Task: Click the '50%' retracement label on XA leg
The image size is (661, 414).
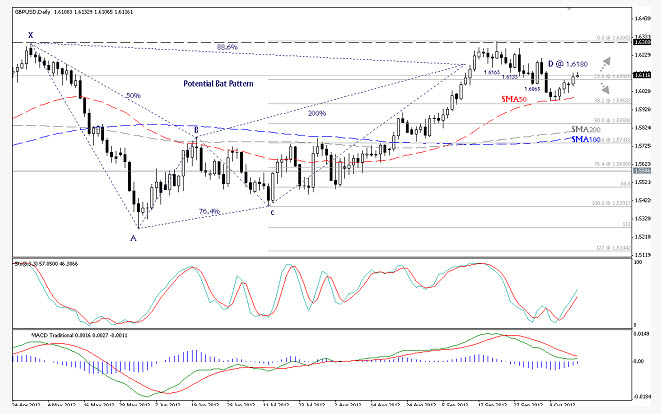Action: (133, 96)
